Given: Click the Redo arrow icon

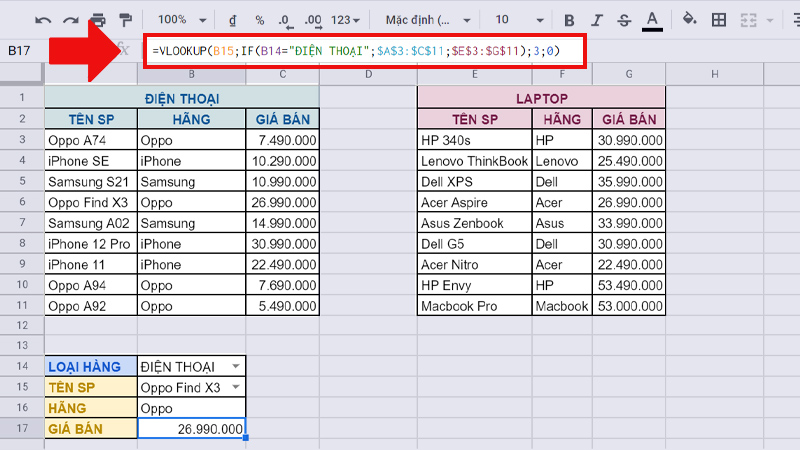Looking at the screenshot, I should [x=70, y=19].
